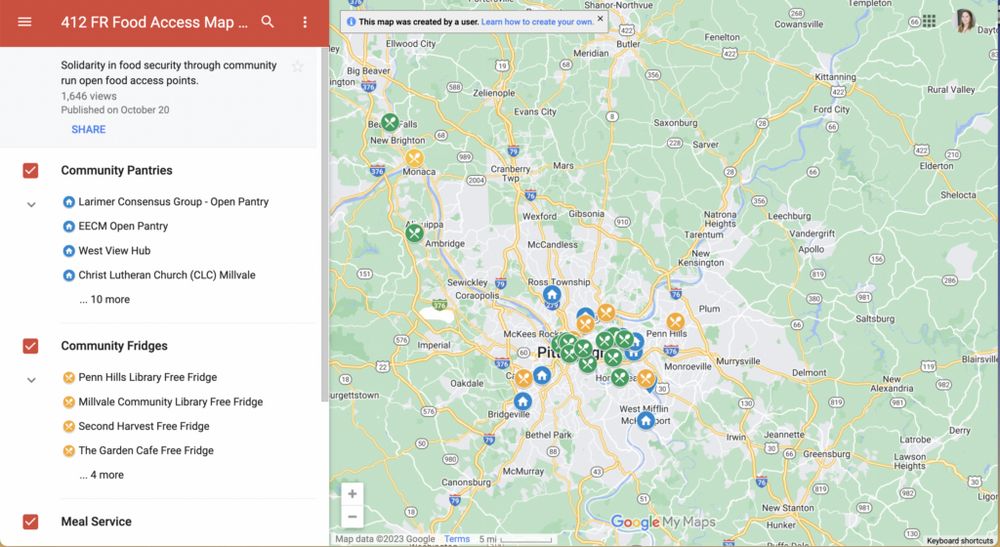
Task: Uncheck the Community Fridges layer checkbox
Action: pyautogui.click(x=30, y=346)
